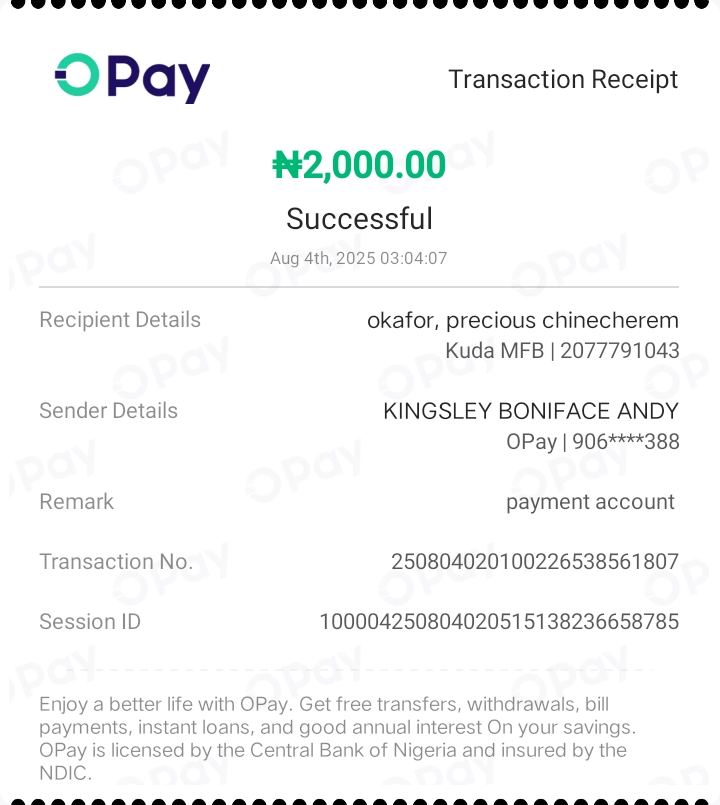Viewport: 720px width, 805px height.
Task: Select the session ID value
Action: [499, 622]
